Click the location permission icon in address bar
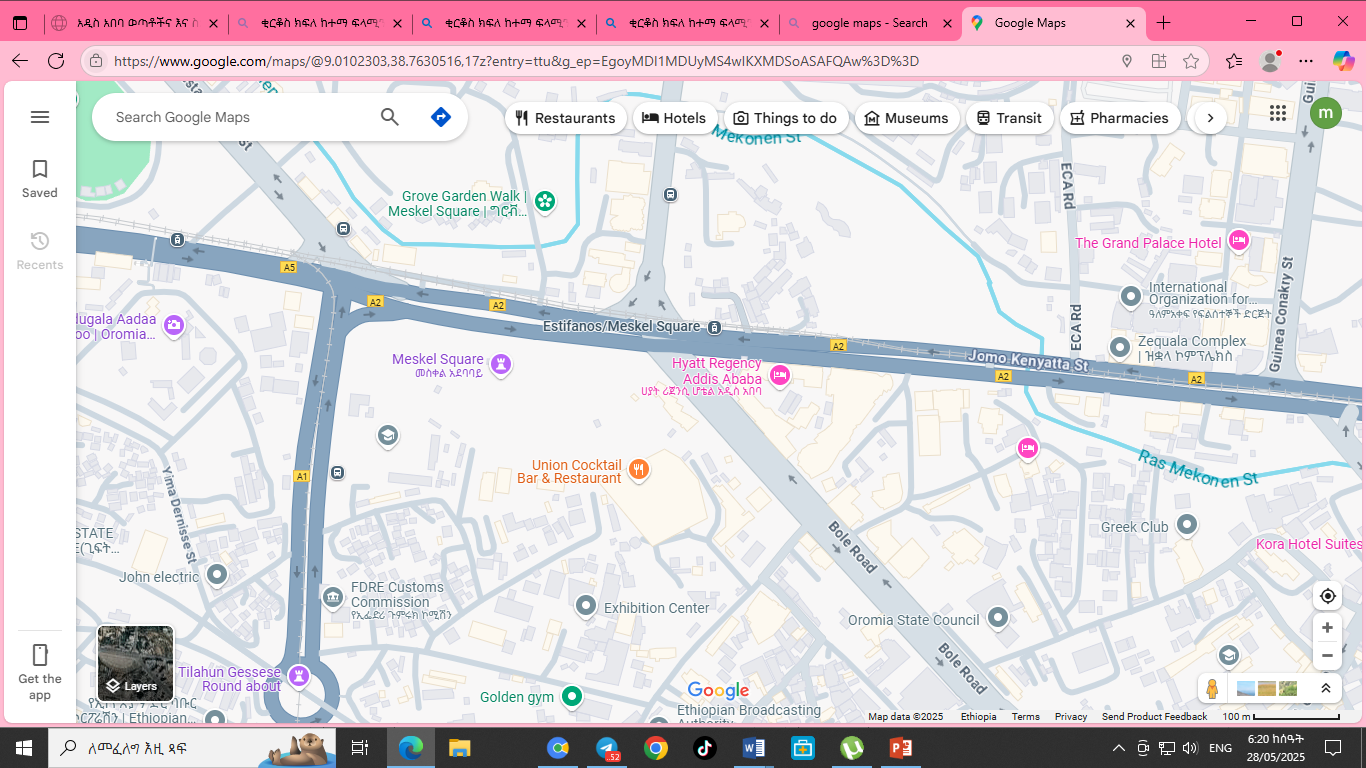This screenshot has height=768, width=1366. (1127, 61)
